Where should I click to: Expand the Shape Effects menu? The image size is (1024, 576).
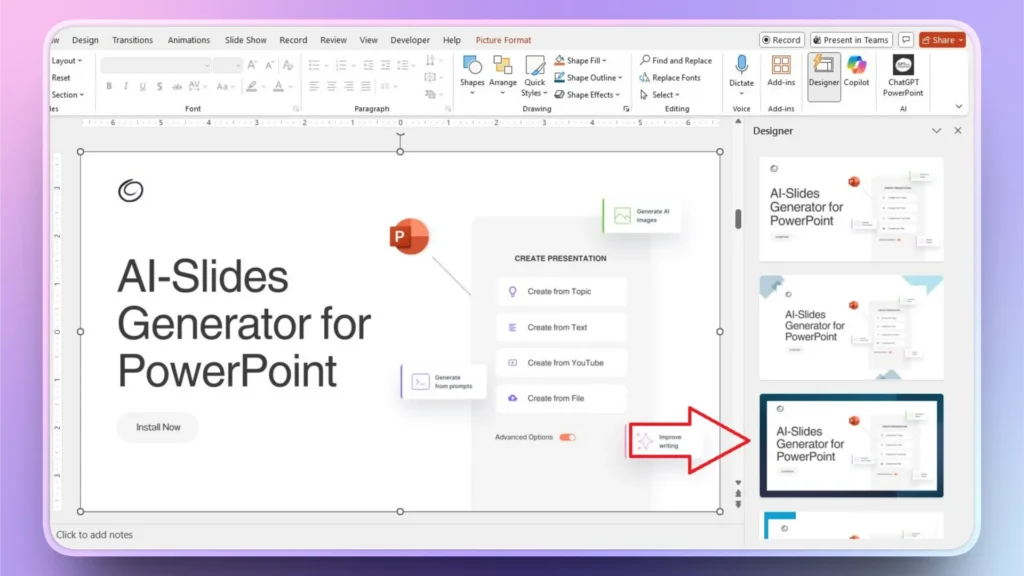point(588,94)
